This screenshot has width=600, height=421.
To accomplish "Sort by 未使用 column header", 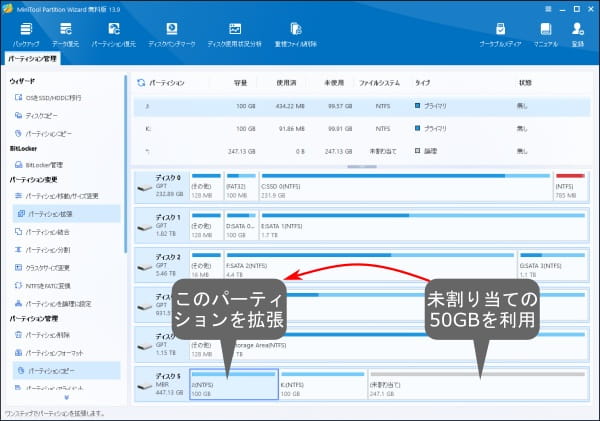I will 334,83.
